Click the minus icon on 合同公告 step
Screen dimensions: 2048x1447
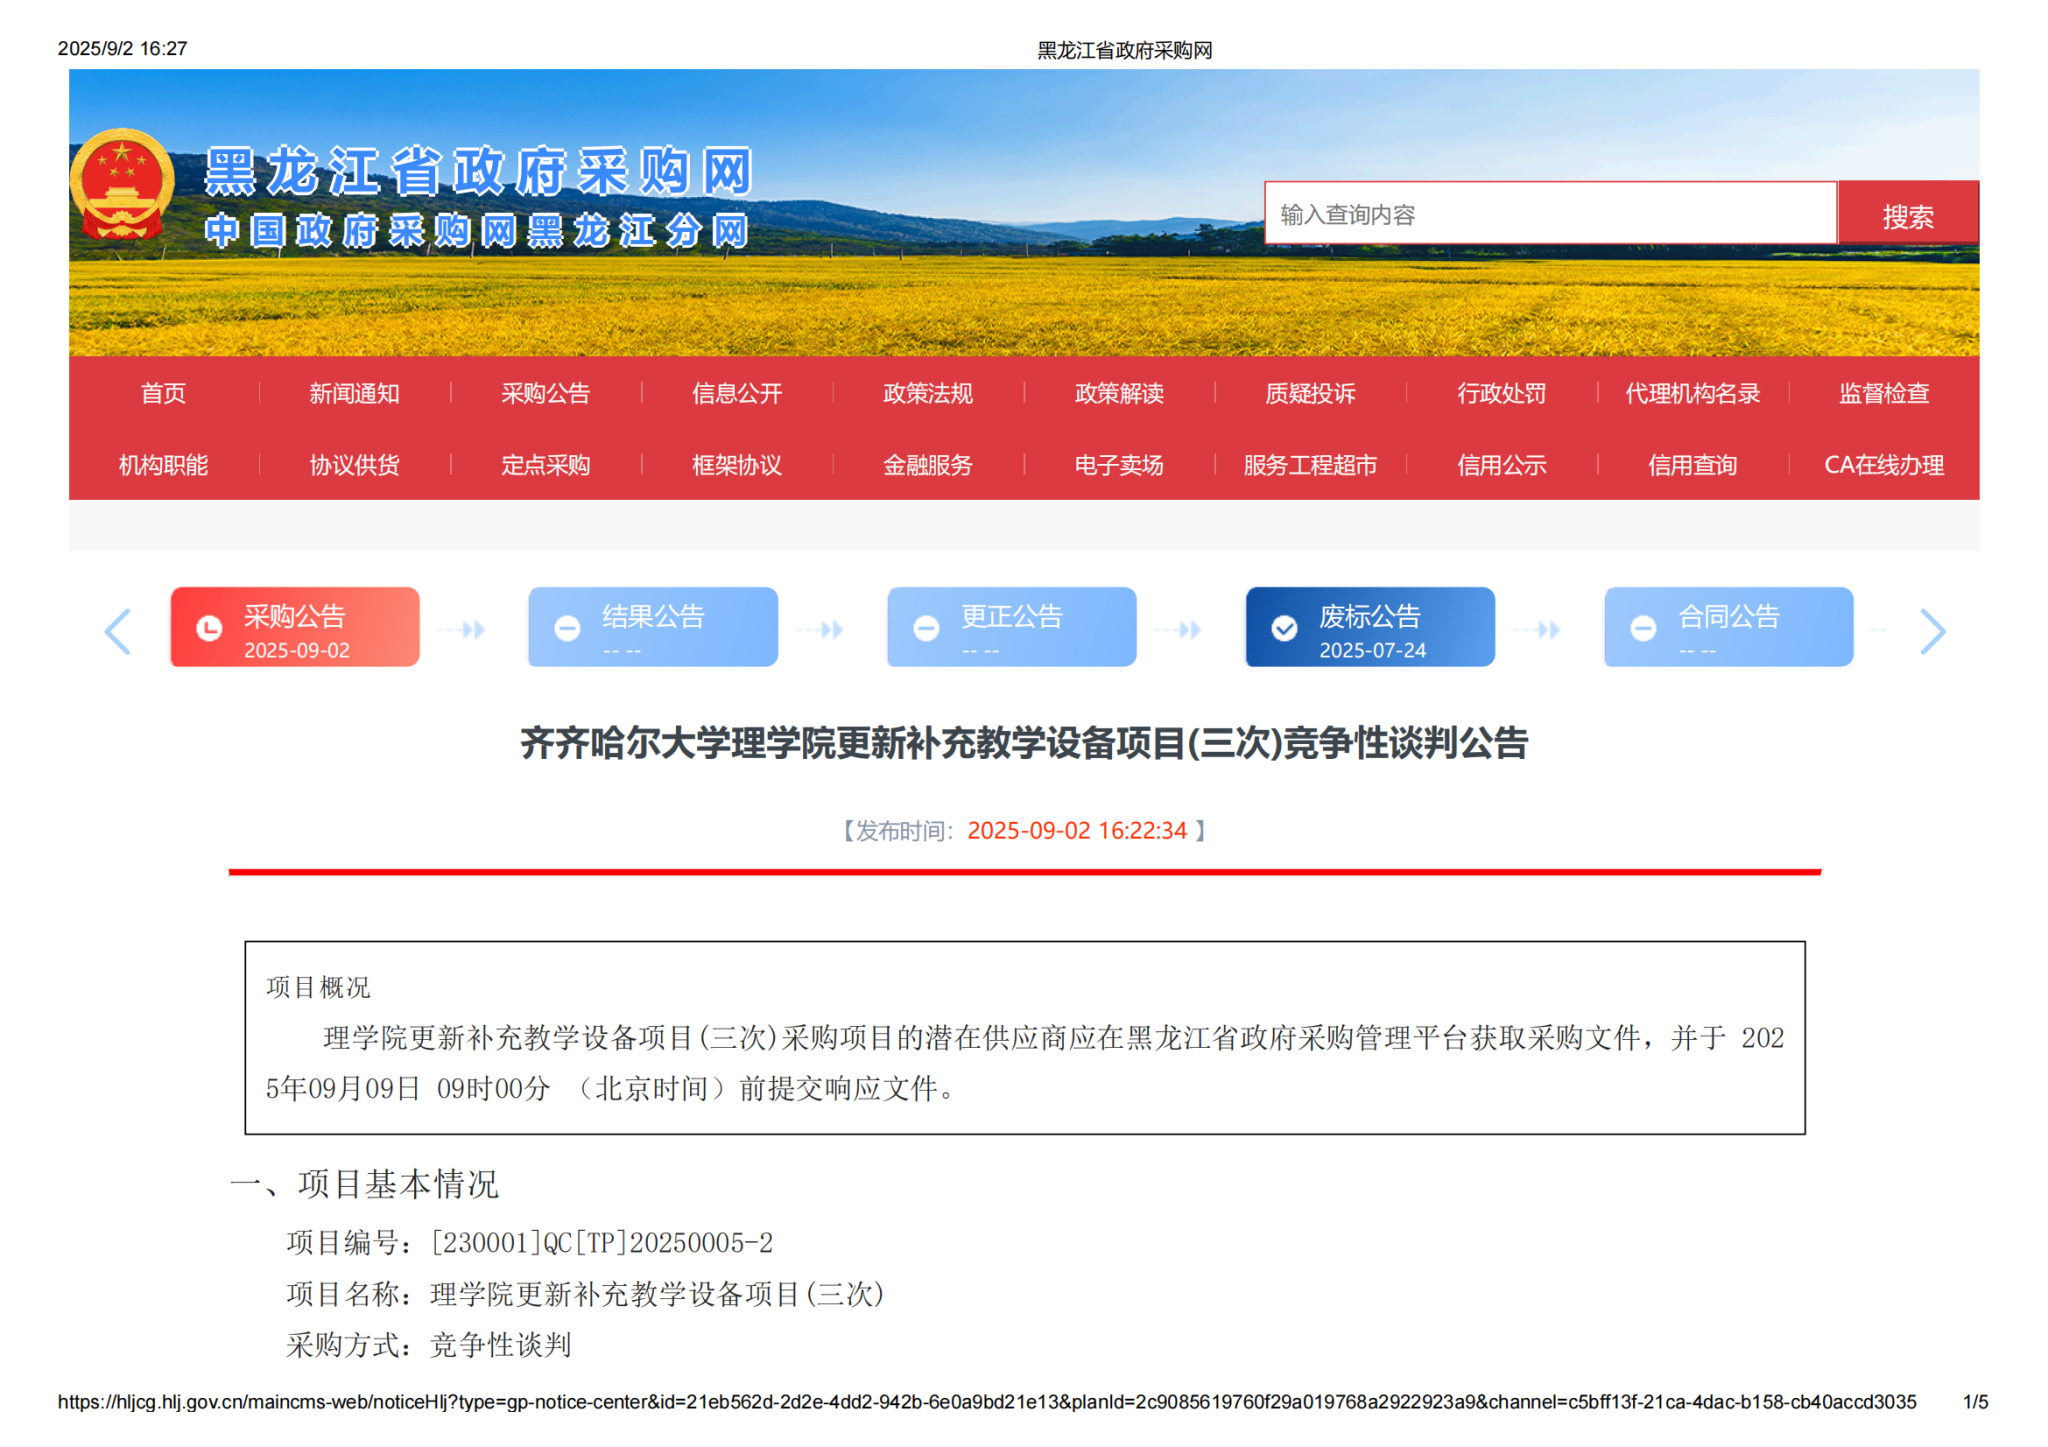click(1643, 628)
